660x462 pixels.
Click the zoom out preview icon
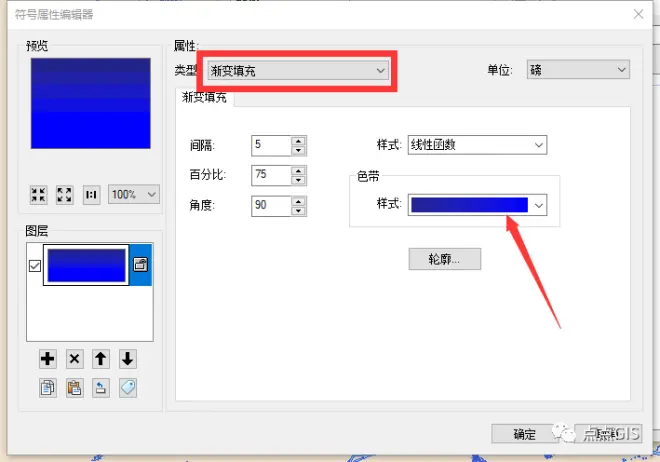pos(39,195)
